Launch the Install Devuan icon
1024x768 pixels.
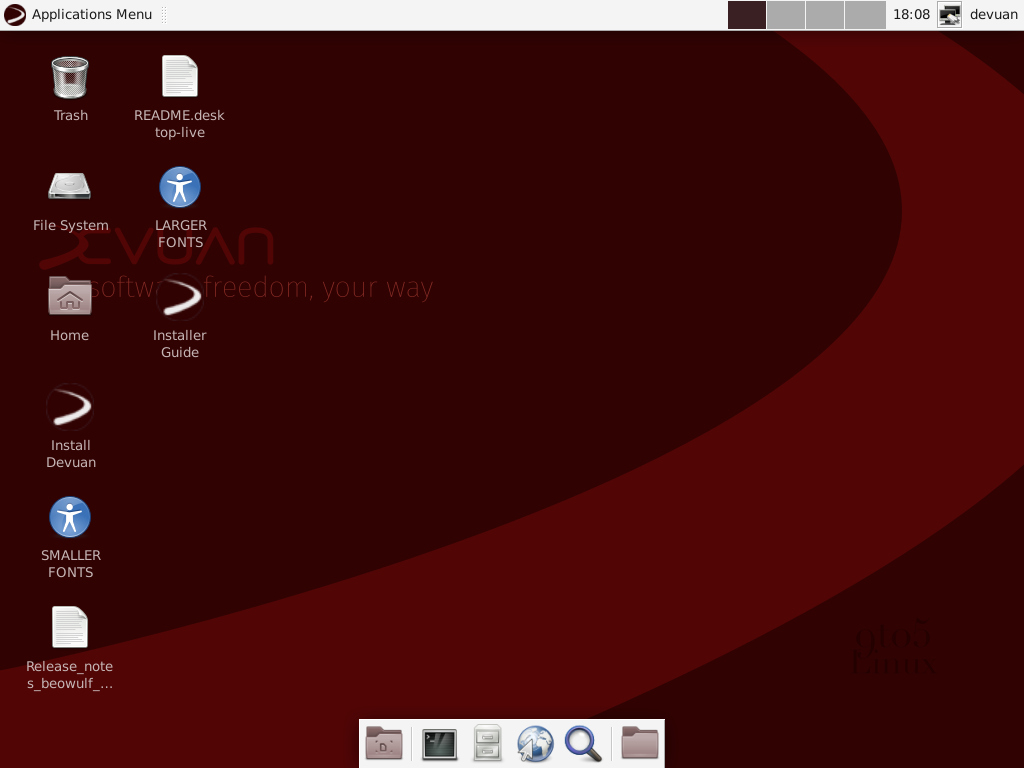coord(70,407)
